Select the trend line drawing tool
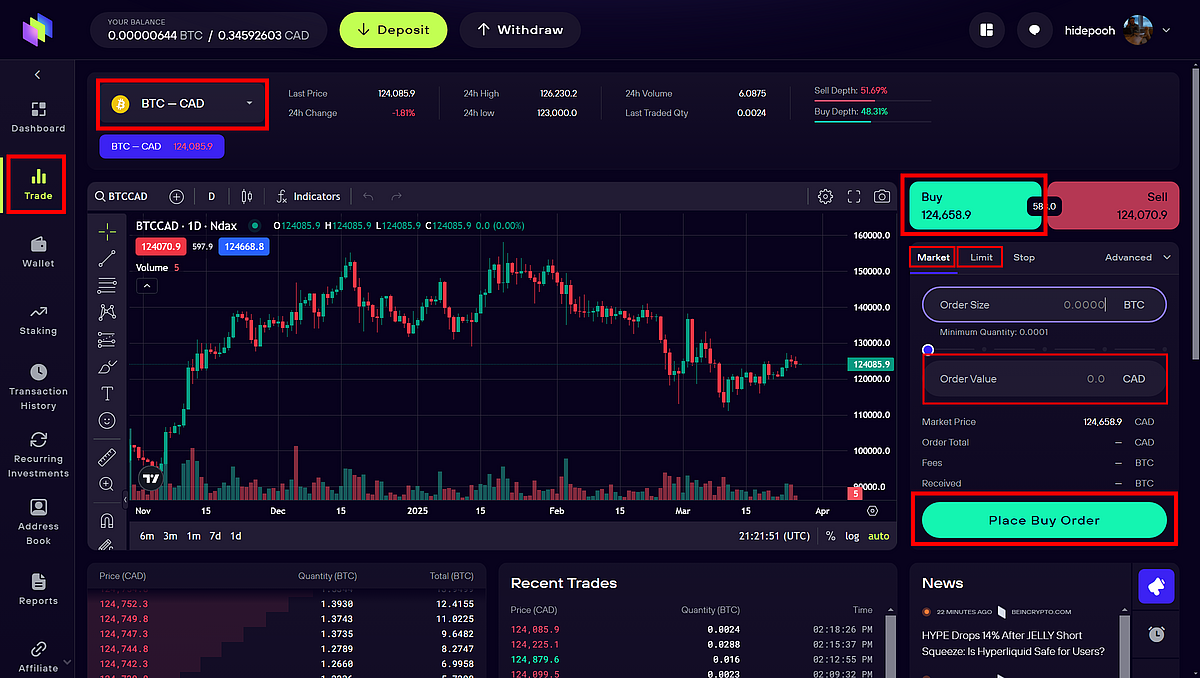This screenshot has height=678, width=1200. coord(107,259)
